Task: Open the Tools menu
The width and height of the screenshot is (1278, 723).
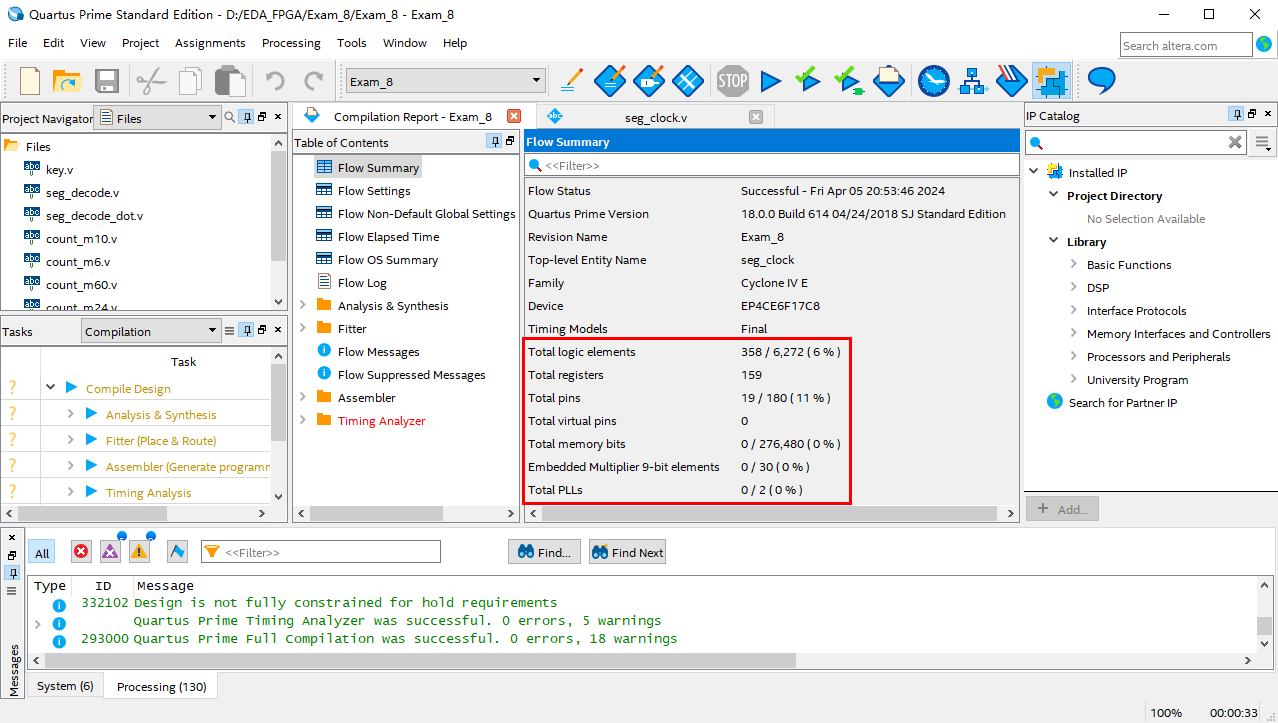Action: pos(352,43)
